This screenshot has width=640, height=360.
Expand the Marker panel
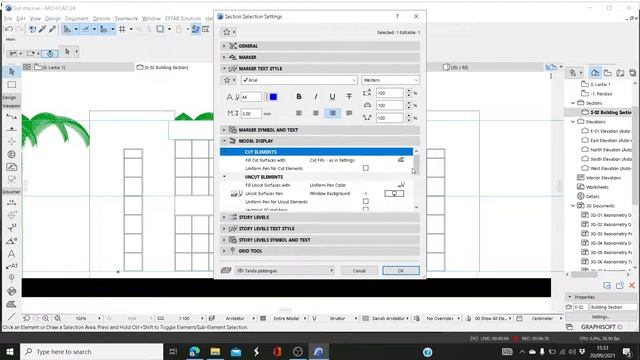click(320, 57)
